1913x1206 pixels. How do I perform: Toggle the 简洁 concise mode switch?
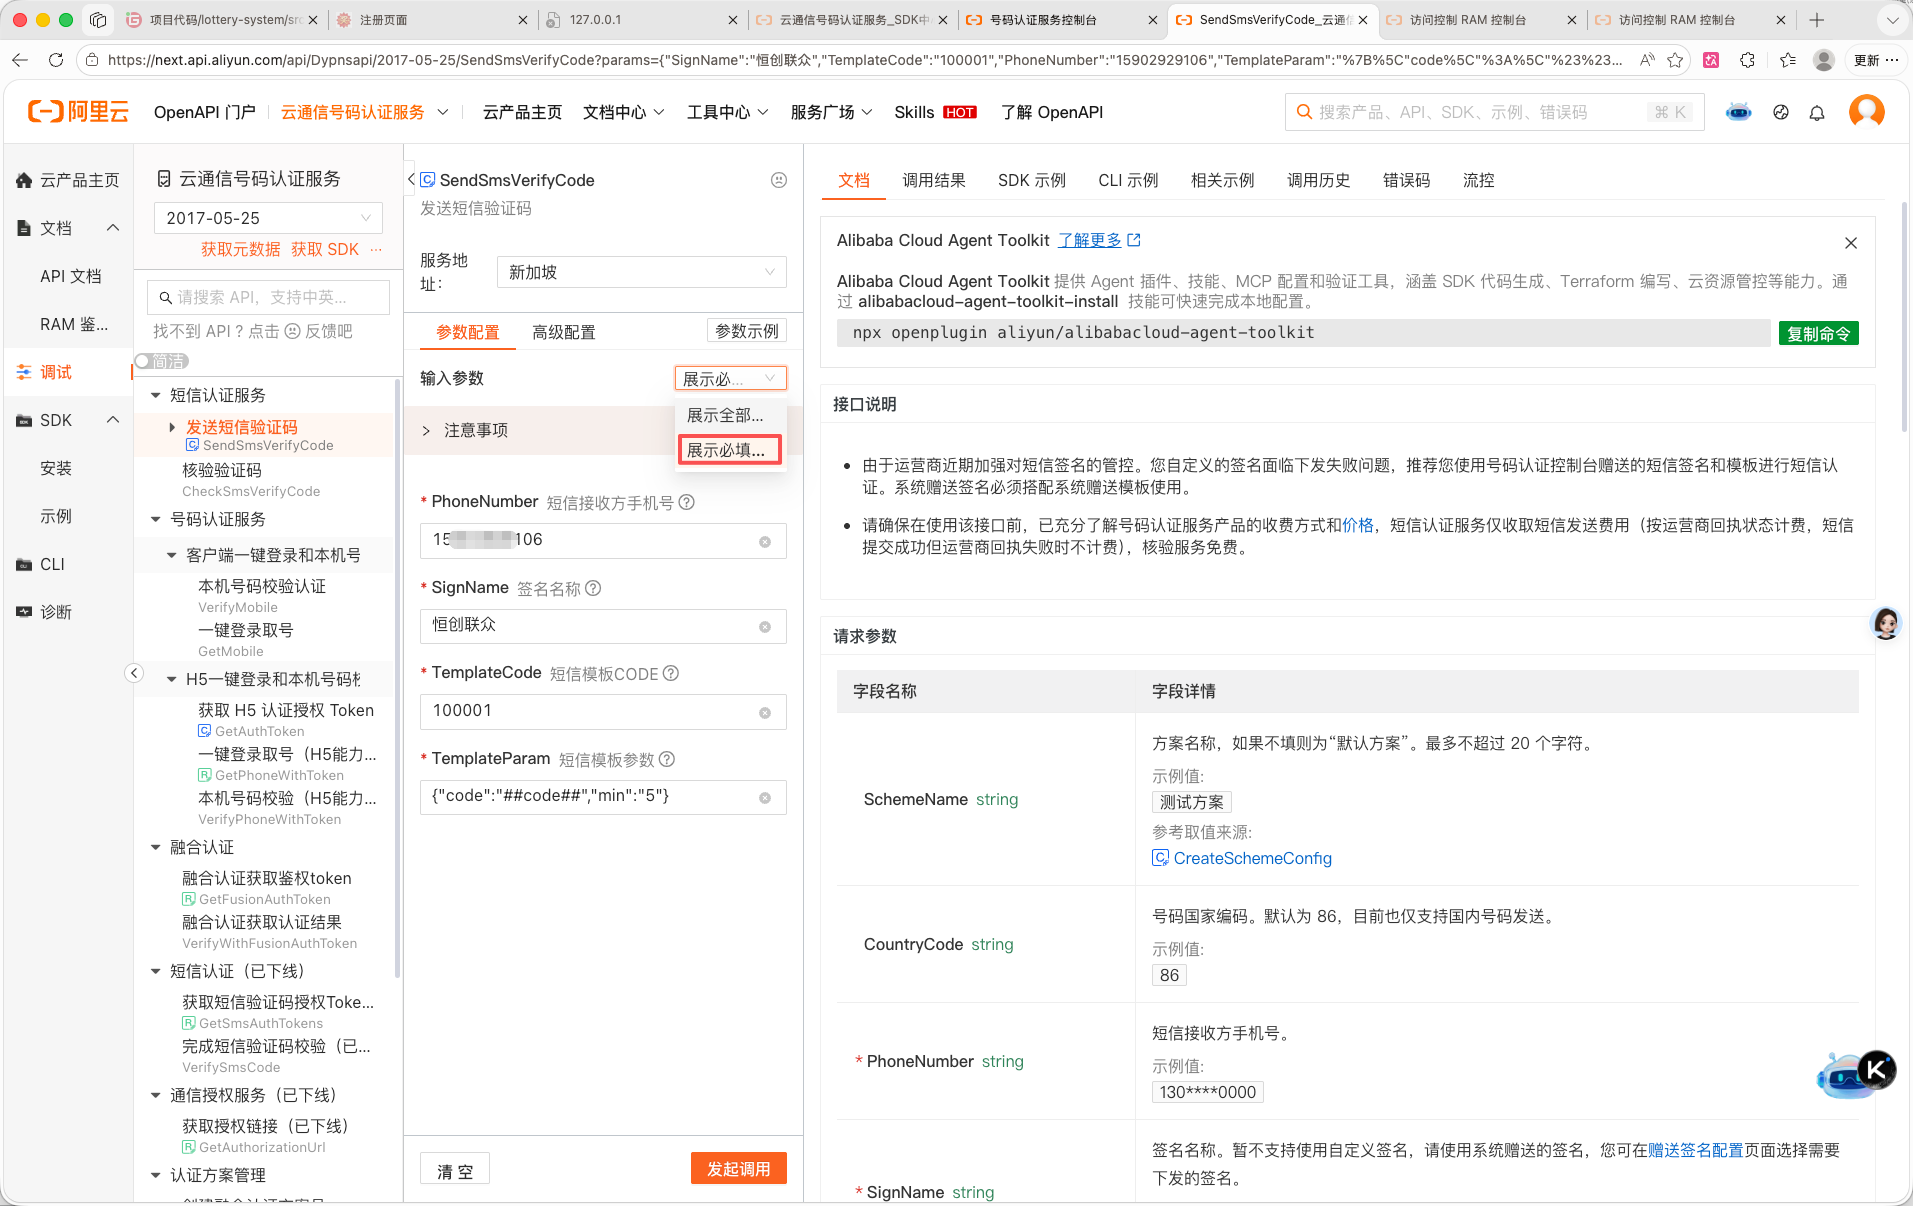(161, 361)
